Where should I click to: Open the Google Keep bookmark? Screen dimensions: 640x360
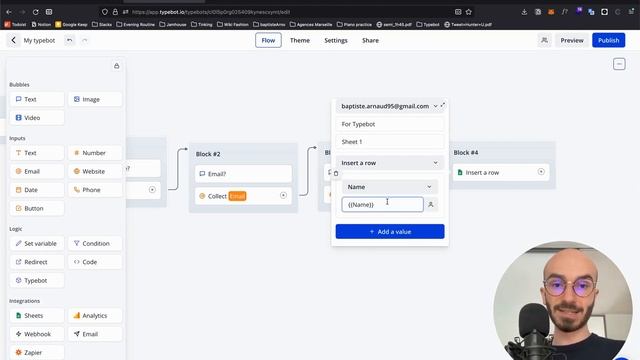click(71, 24)
